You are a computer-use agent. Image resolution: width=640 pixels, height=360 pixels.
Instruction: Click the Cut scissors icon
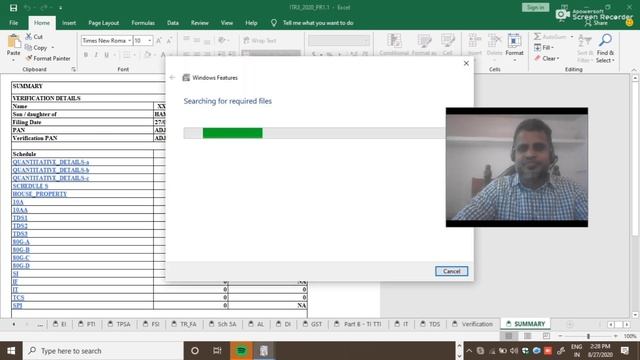tap(29, 37)
